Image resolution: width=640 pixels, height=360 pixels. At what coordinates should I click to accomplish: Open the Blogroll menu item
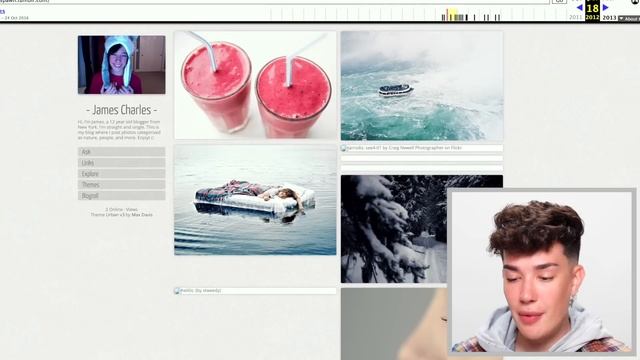pyautogui.click(x=122, y=196)
